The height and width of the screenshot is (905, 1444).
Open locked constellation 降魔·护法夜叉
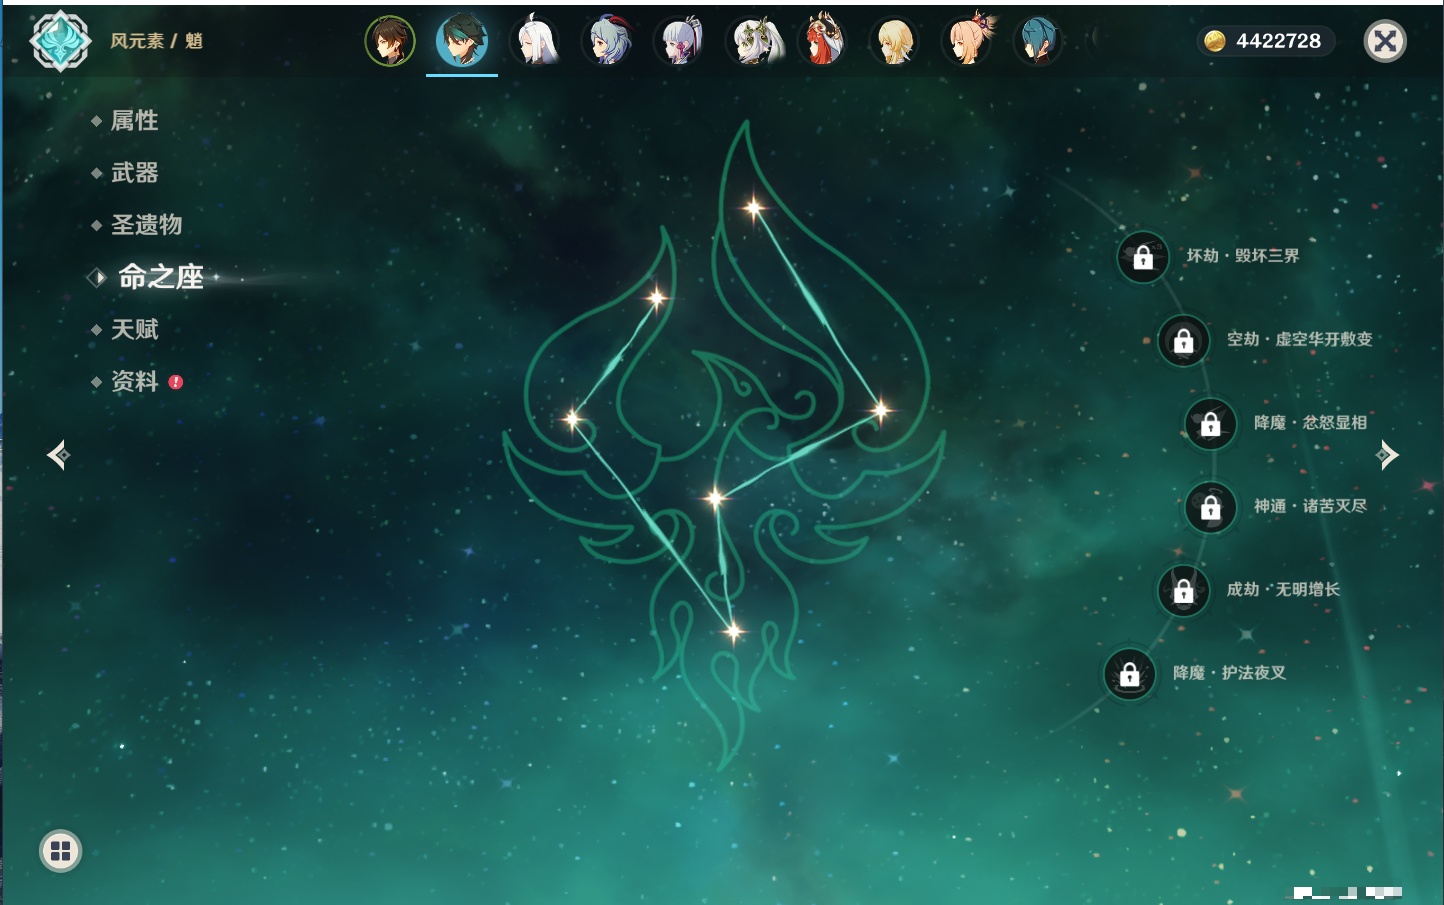click(1129, 674)
